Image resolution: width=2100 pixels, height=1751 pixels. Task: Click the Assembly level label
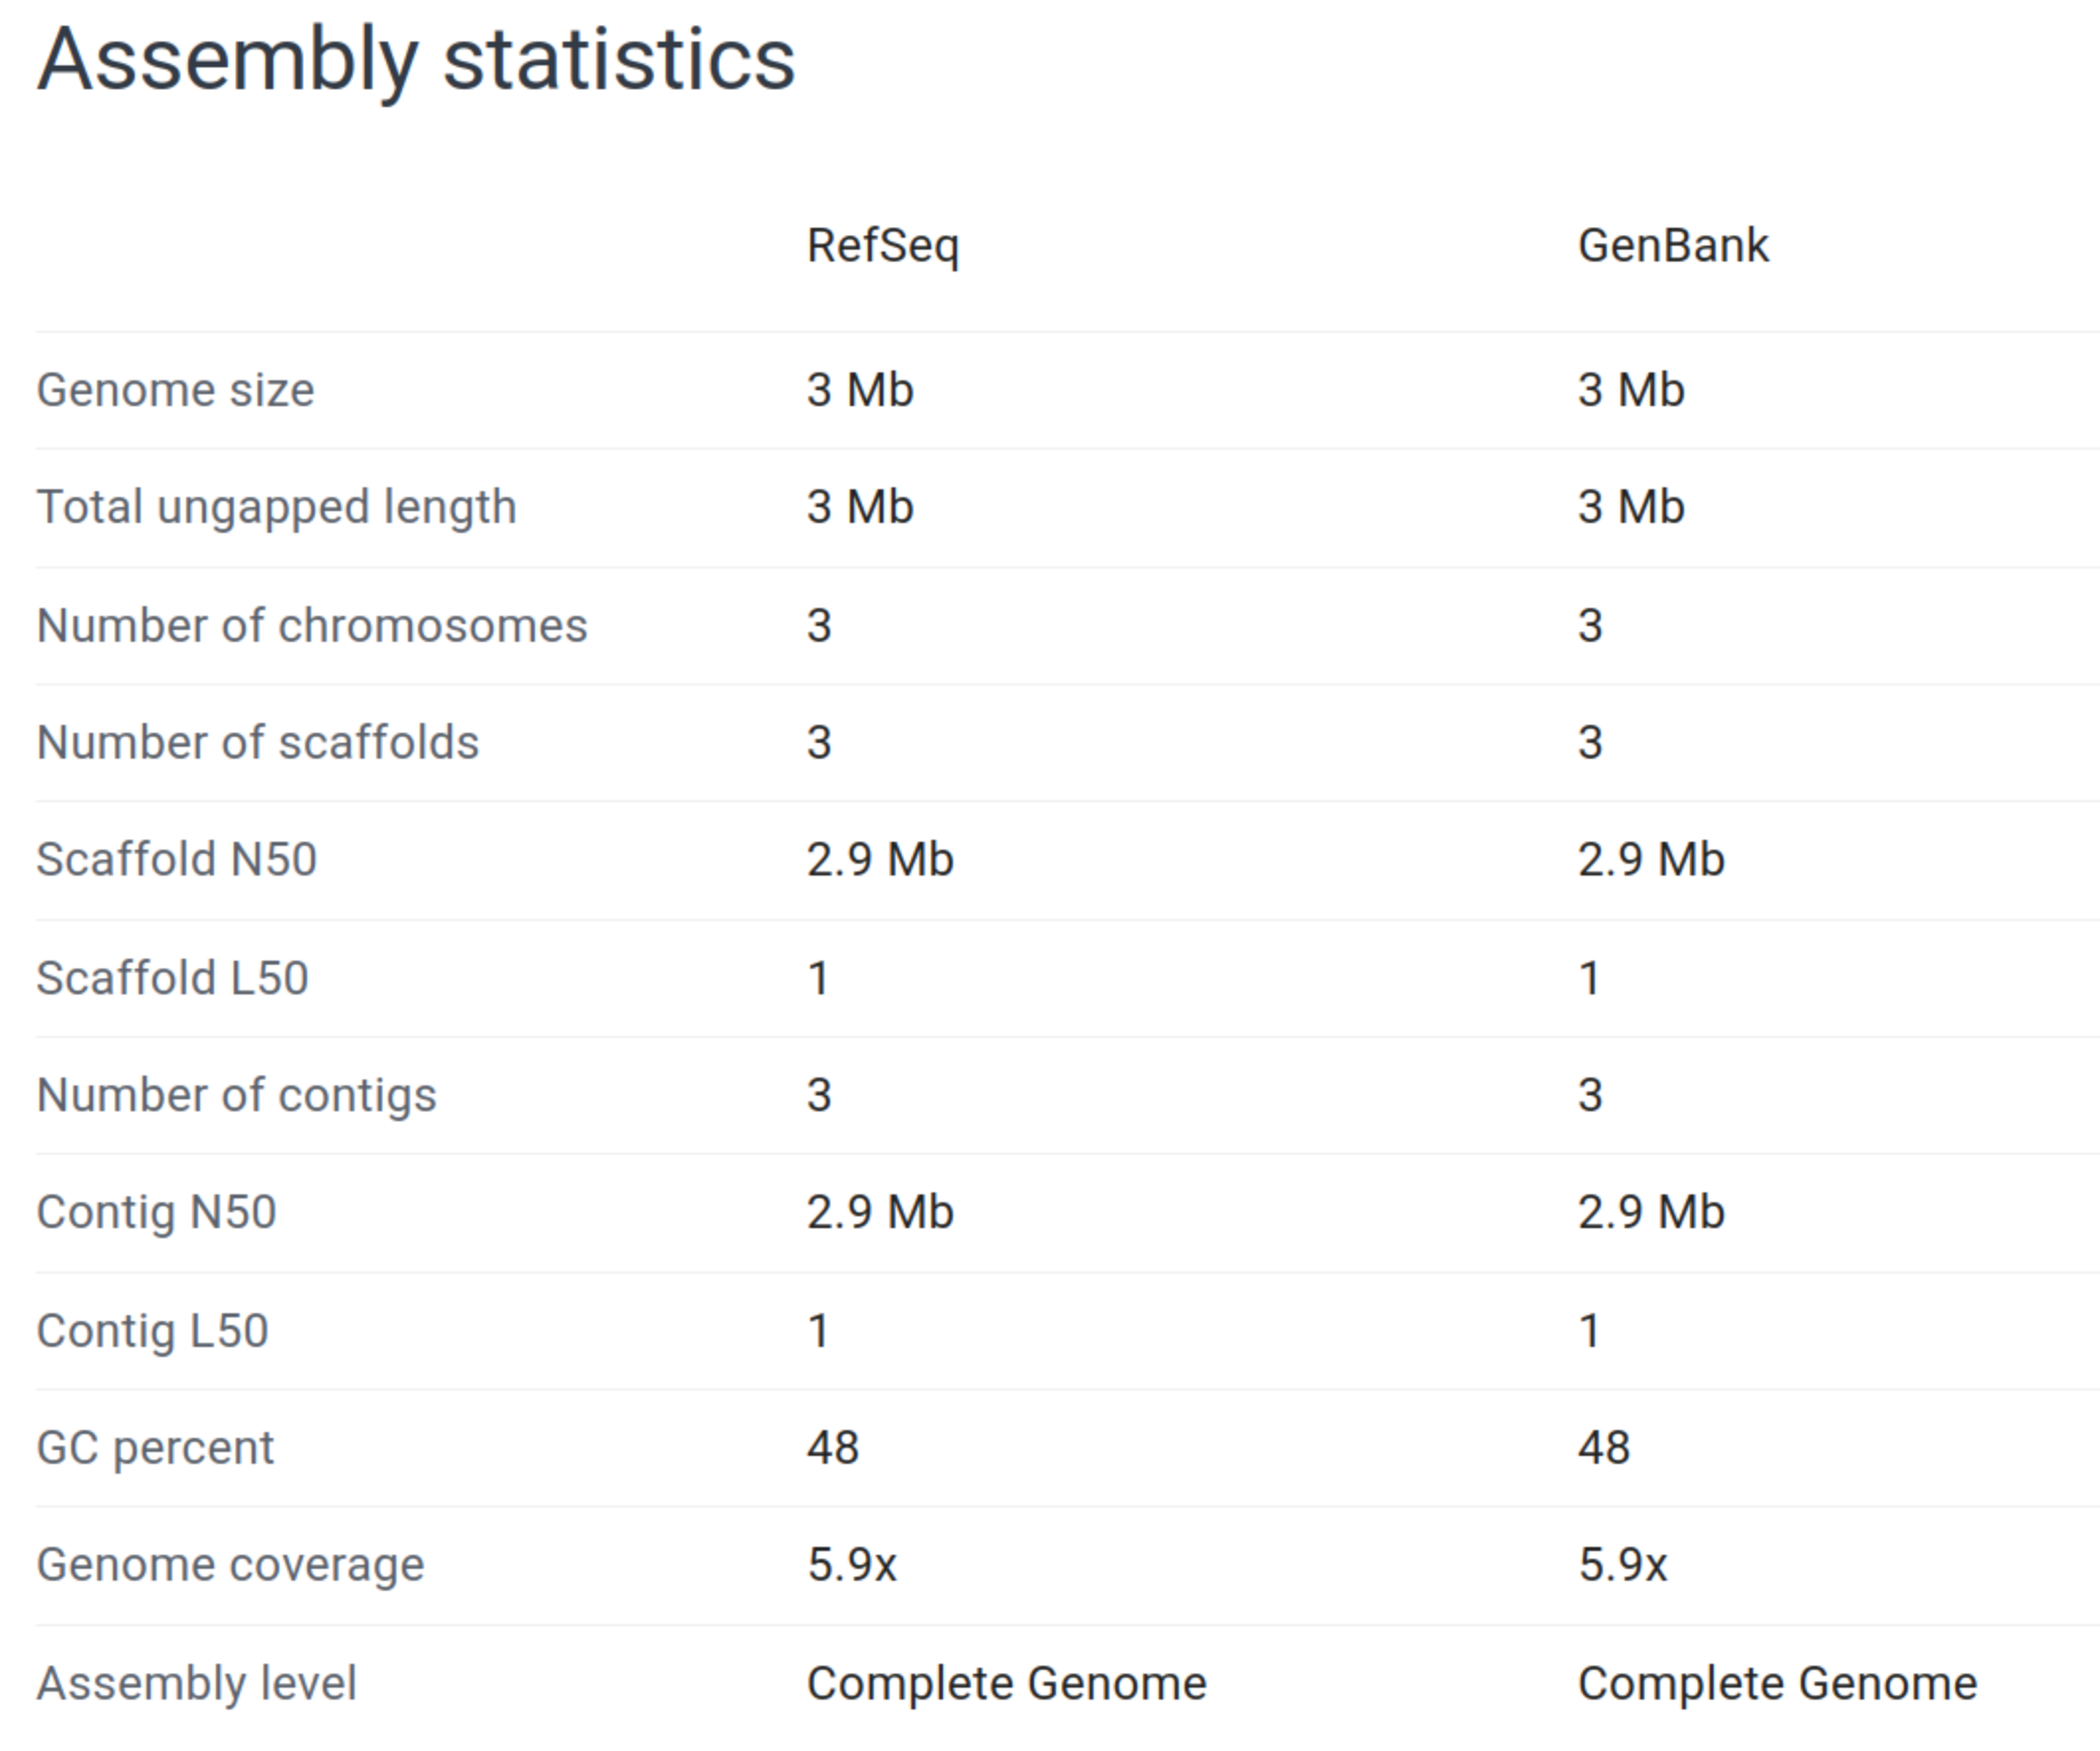[197, 1684]
